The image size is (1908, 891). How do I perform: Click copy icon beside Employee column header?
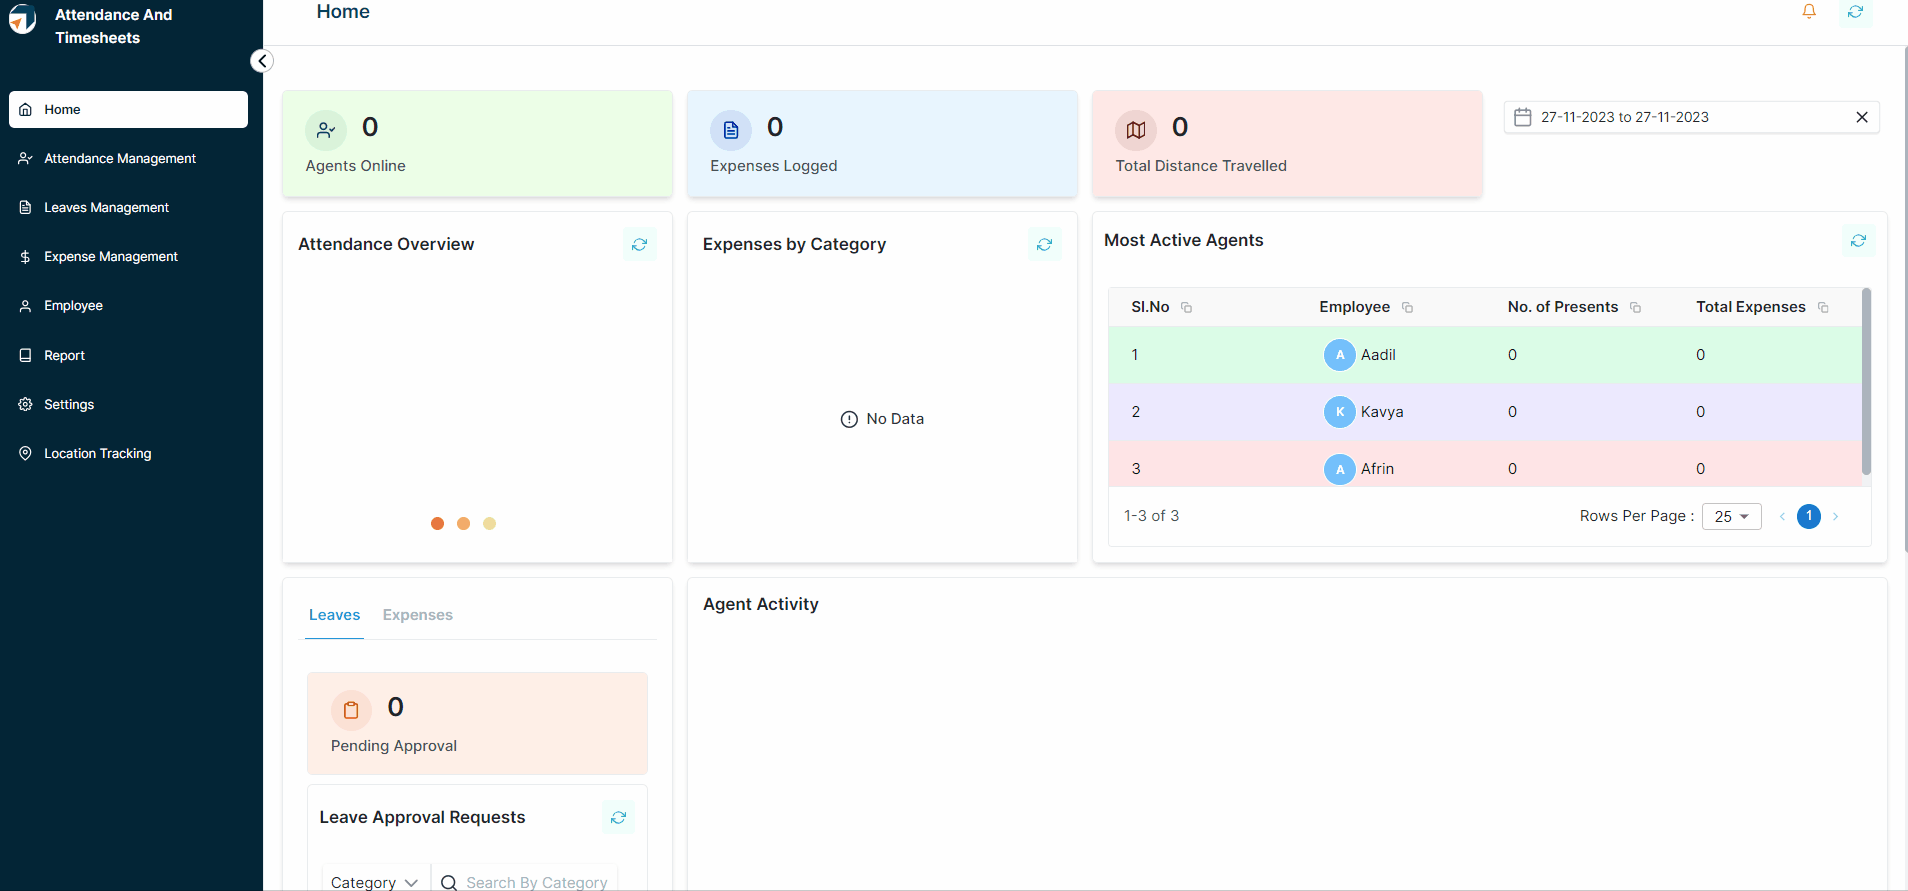point(1408,308)
